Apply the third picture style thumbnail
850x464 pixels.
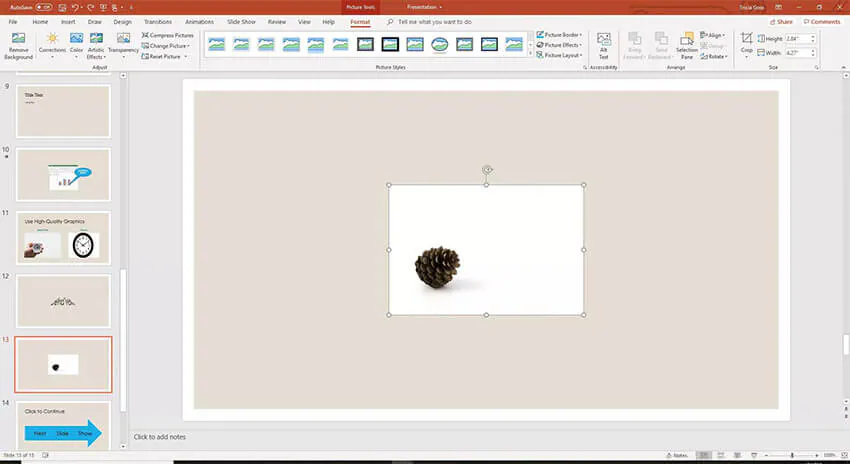tap(266, 44)
